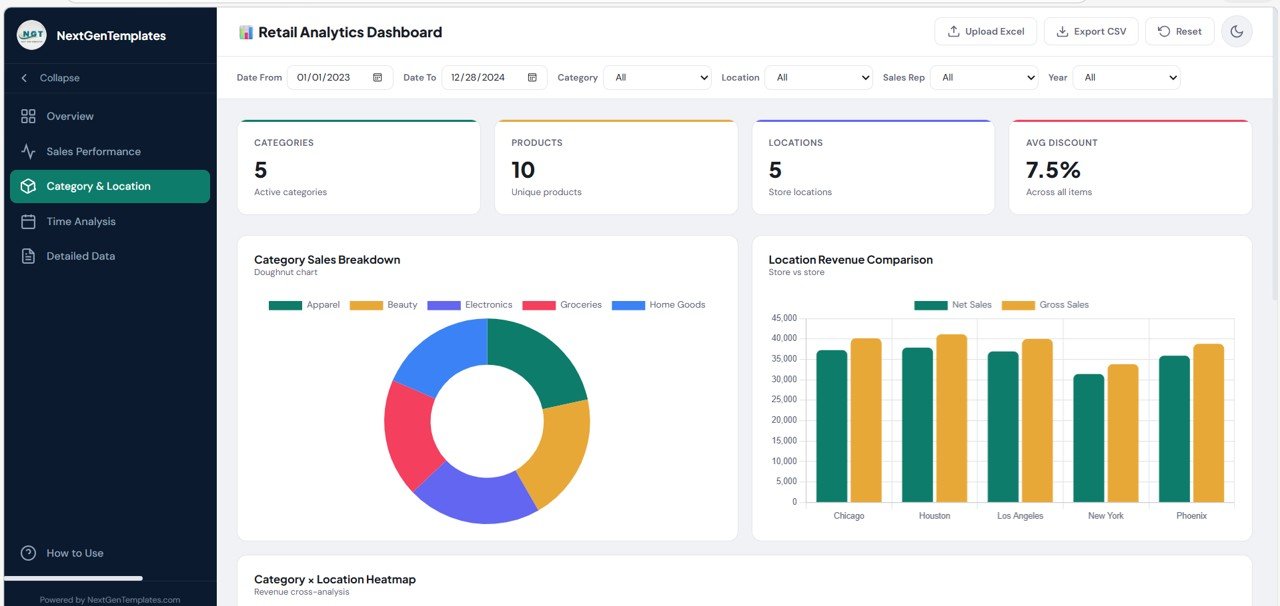Click the Category & Location sidebar icon
The height and width of the screenshot is (606, 1280).
pos(28,186)
